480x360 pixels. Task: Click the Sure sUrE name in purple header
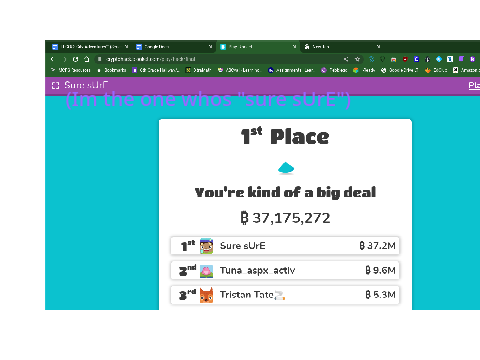click(86, 85)
